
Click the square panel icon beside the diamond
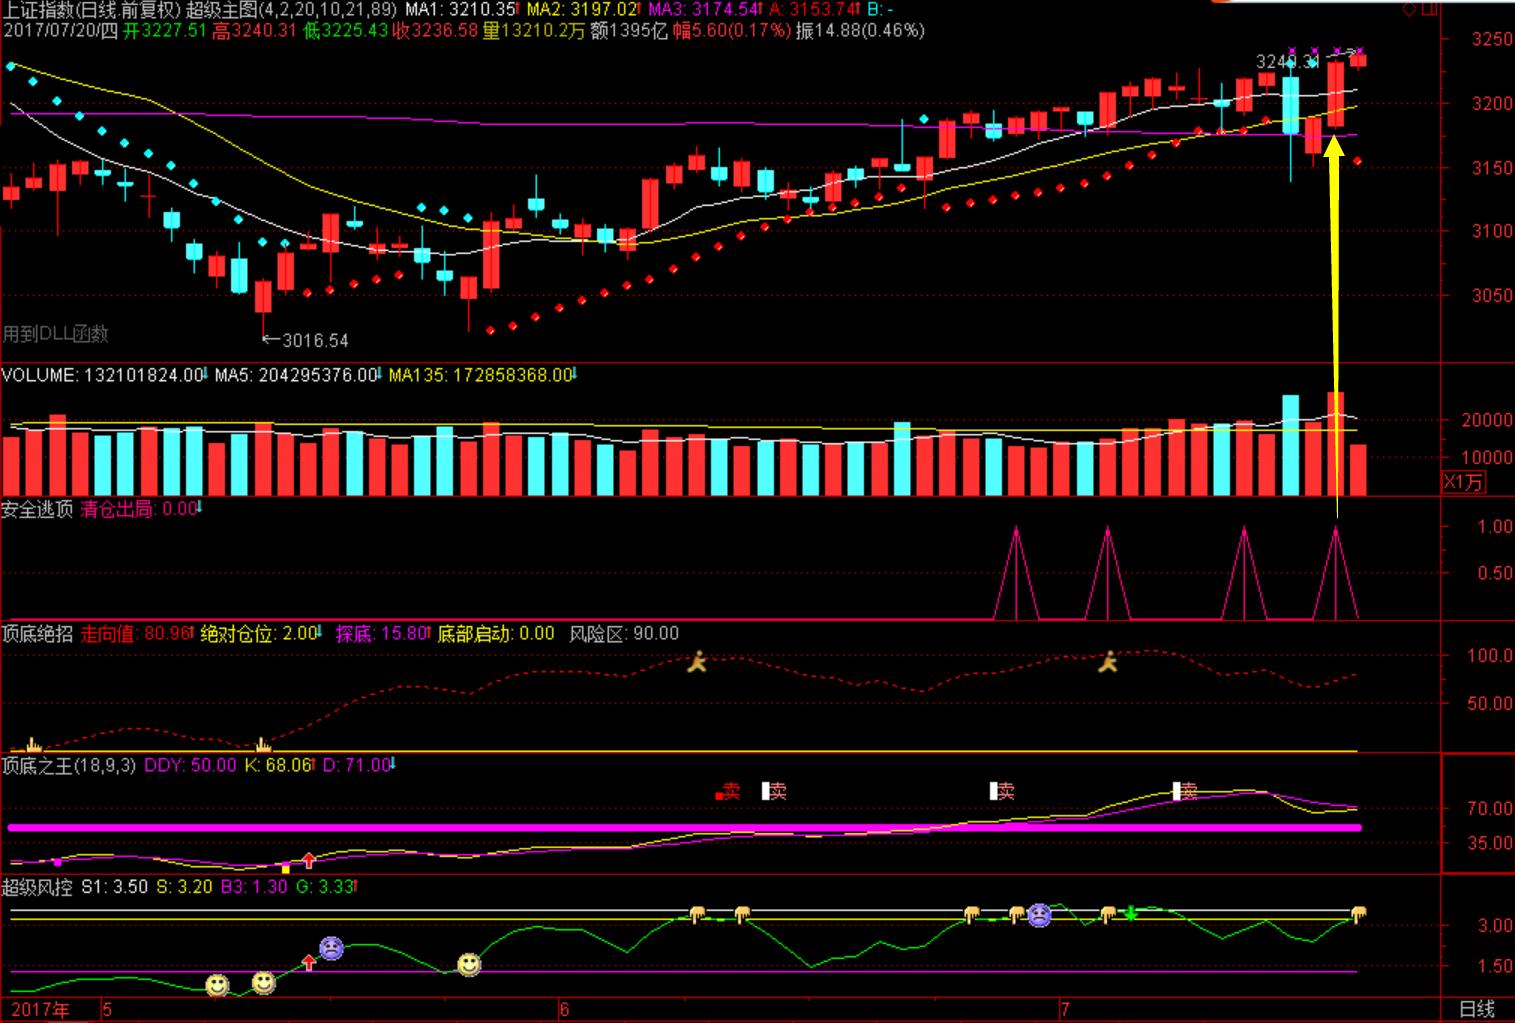click(1428, 9)
